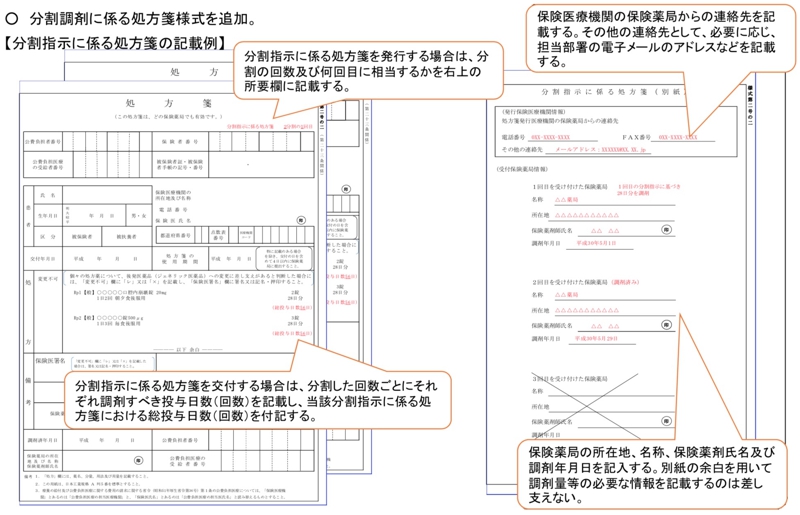Click the 男・女 gender cell
Screen dimensions: 800x515
[139, 215]
